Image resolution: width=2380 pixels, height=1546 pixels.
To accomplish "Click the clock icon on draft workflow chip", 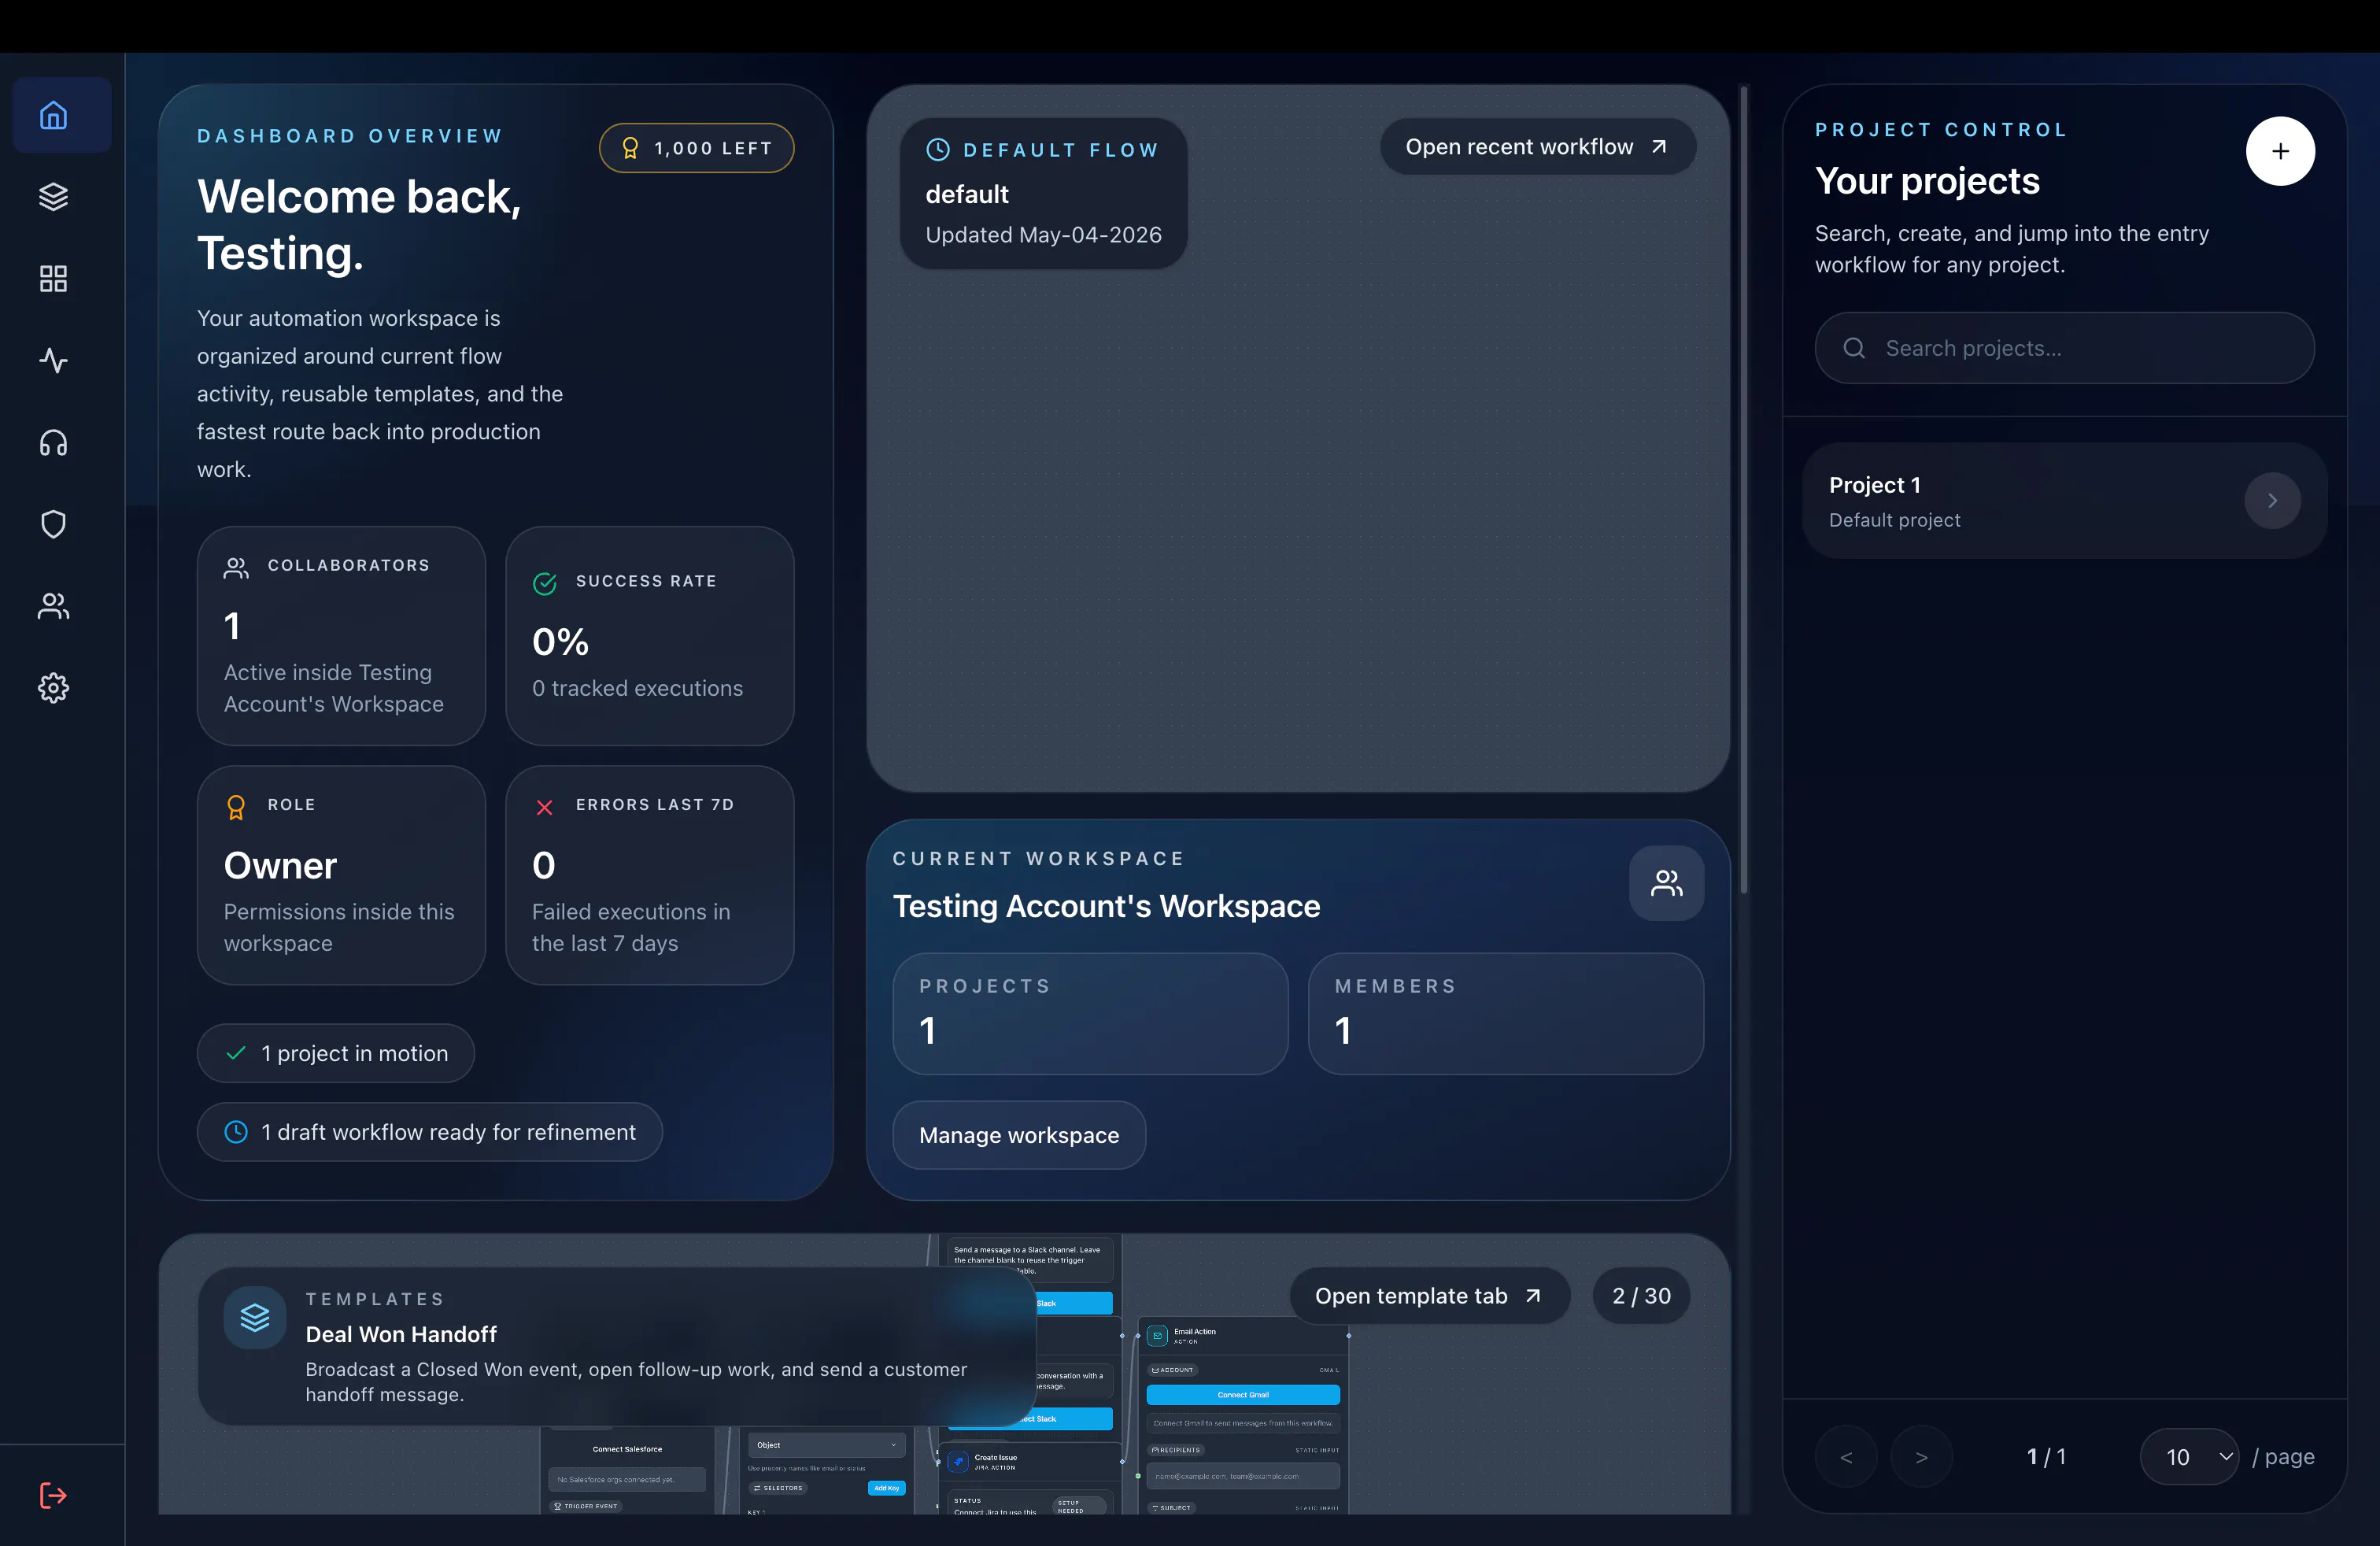I will pyautogui.click(x=236, y=1132).
